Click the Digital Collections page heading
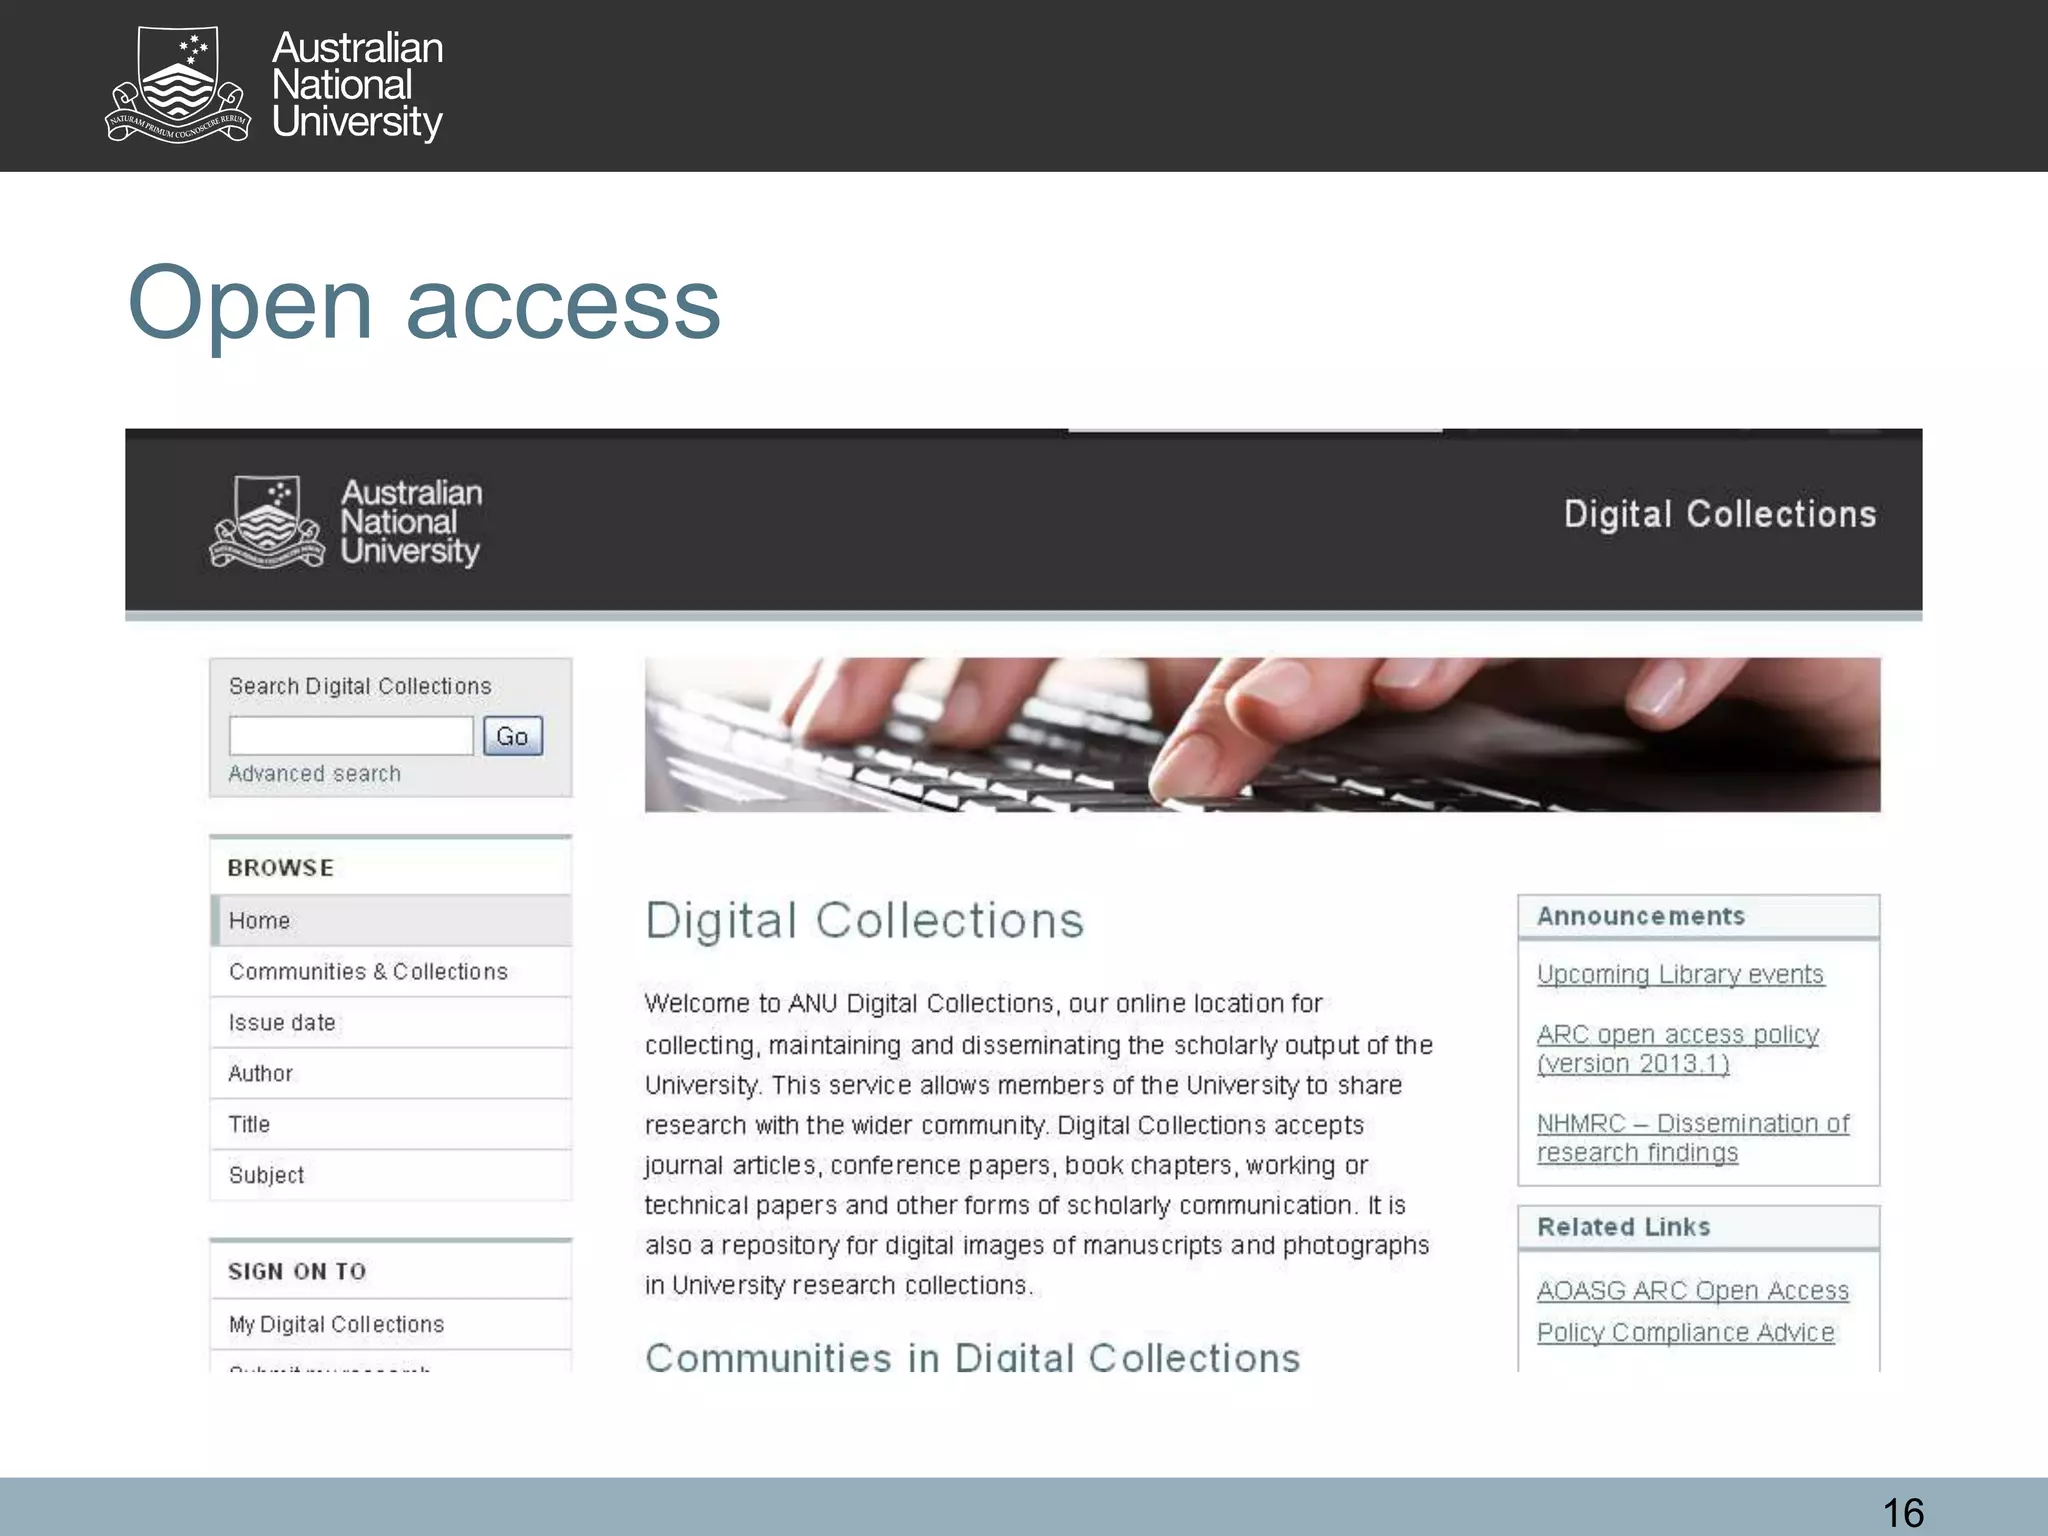 [864, 921]
